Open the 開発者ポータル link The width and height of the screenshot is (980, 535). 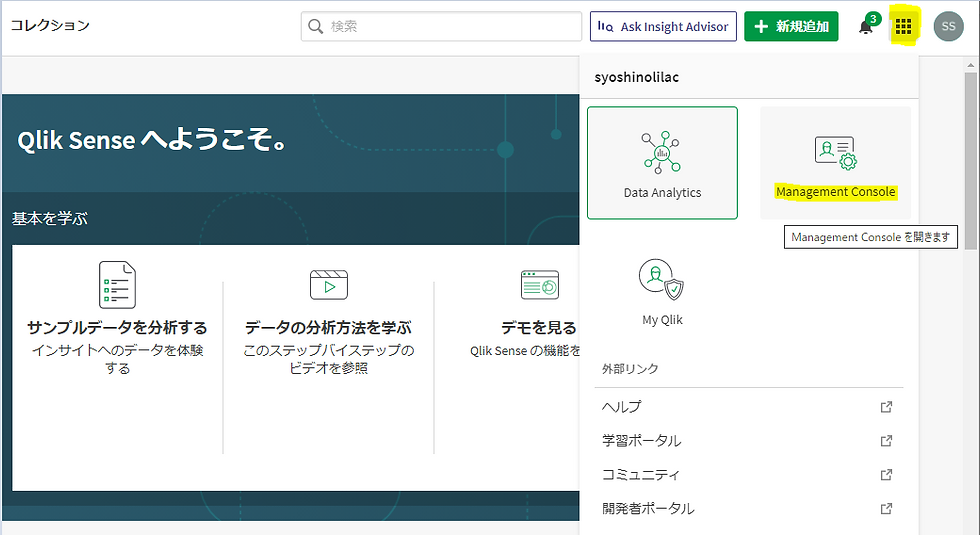(747, 508)
